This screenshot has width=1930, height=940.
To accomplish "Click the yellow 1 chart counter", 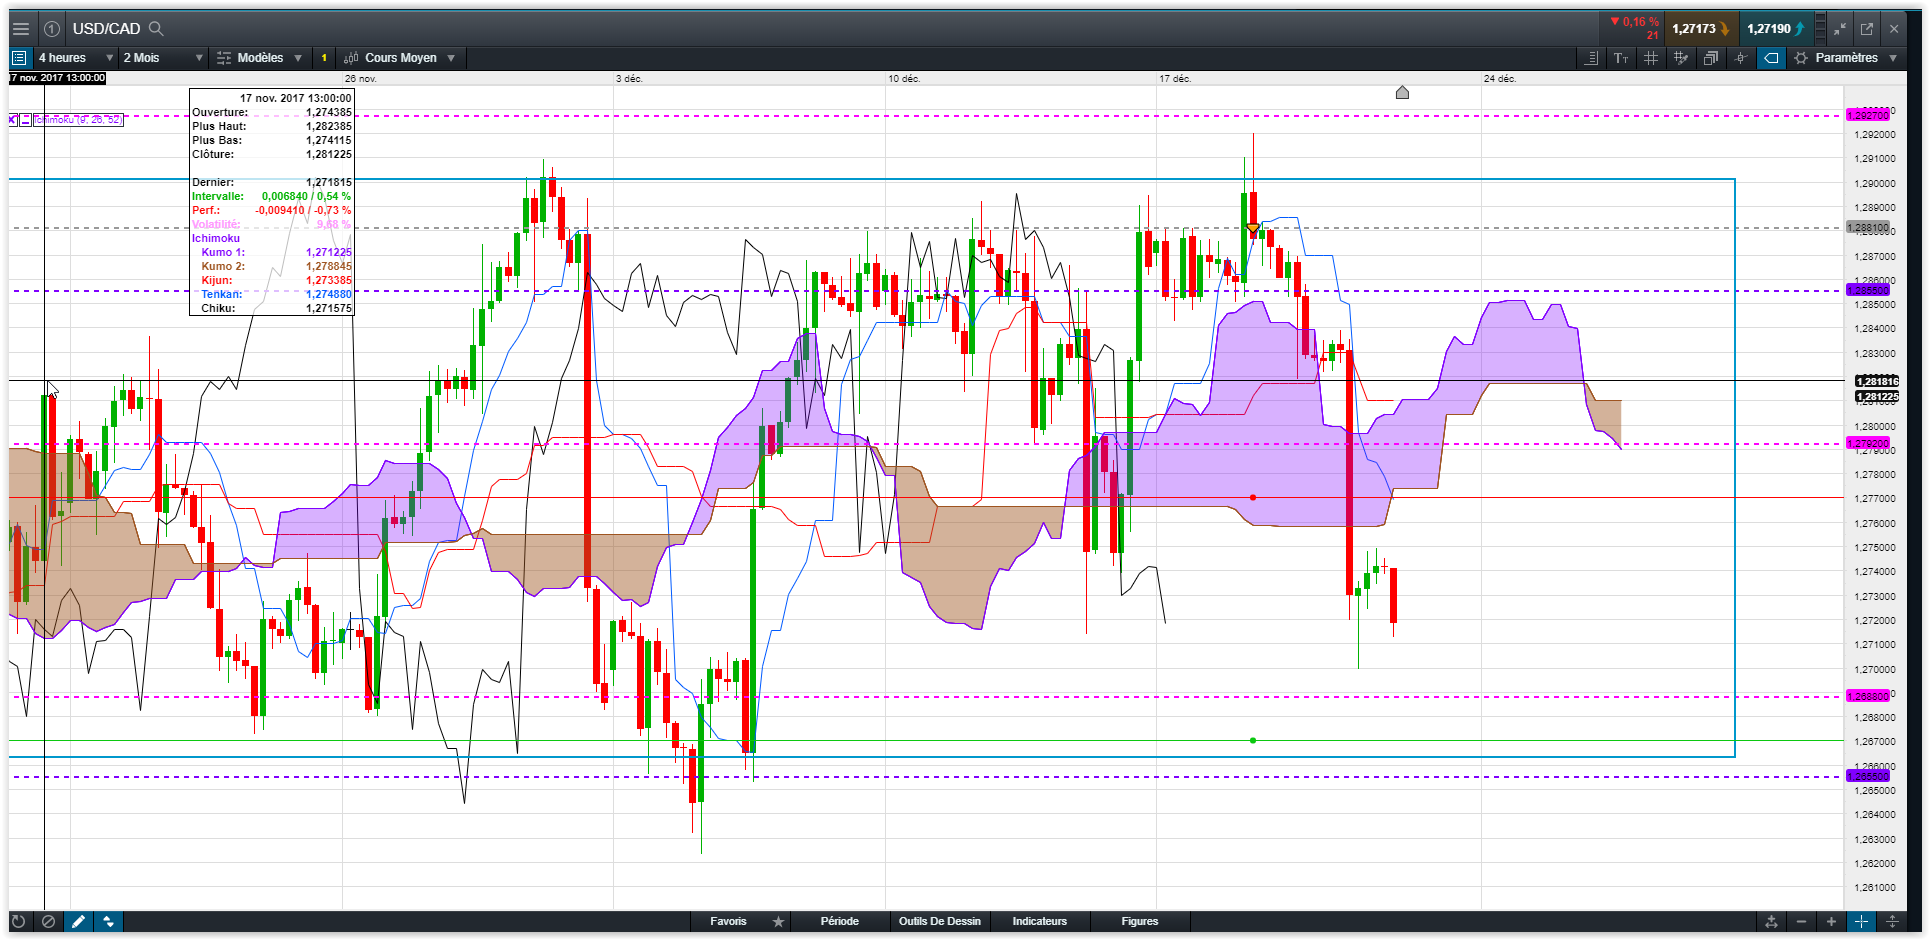I will pyautogui.click(x=324, y=58).
